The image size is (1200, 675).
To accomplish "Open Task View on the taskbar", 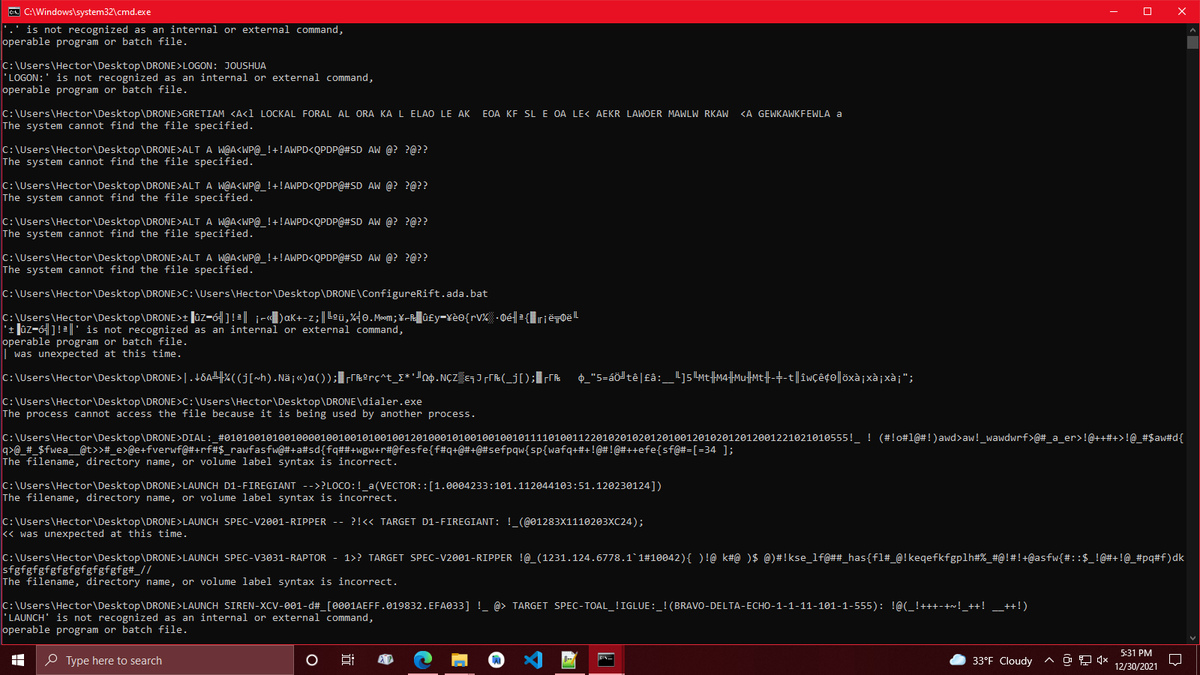I will tap(348, 660).
